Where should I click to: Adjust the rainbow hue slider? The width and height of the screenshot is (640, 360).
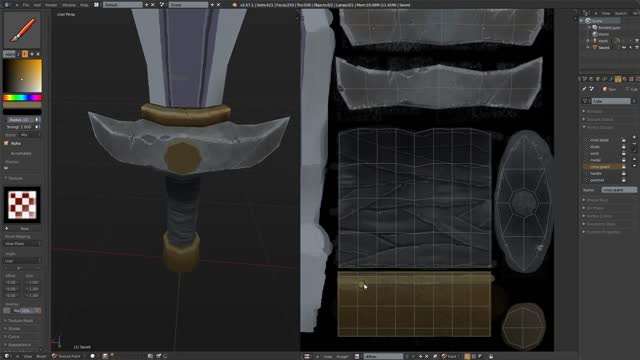coord(22,98)
